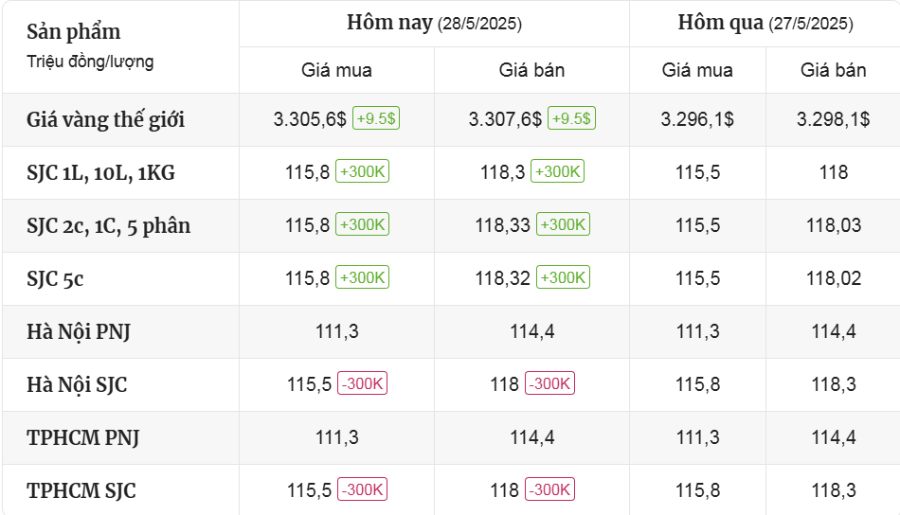900x515 pixels.
Task: Click the Giá mua subheader under Hôm nay
Action: click(337, 70)
